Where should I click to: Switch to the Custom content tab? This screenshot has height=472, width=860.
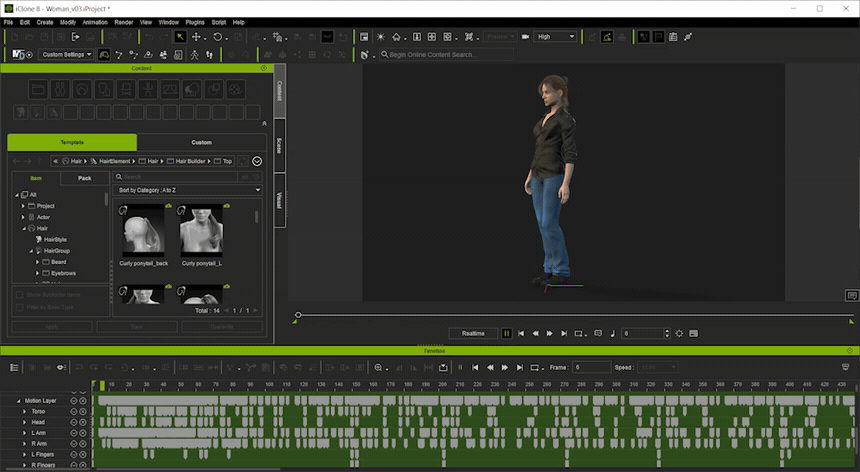coord(201,142)
